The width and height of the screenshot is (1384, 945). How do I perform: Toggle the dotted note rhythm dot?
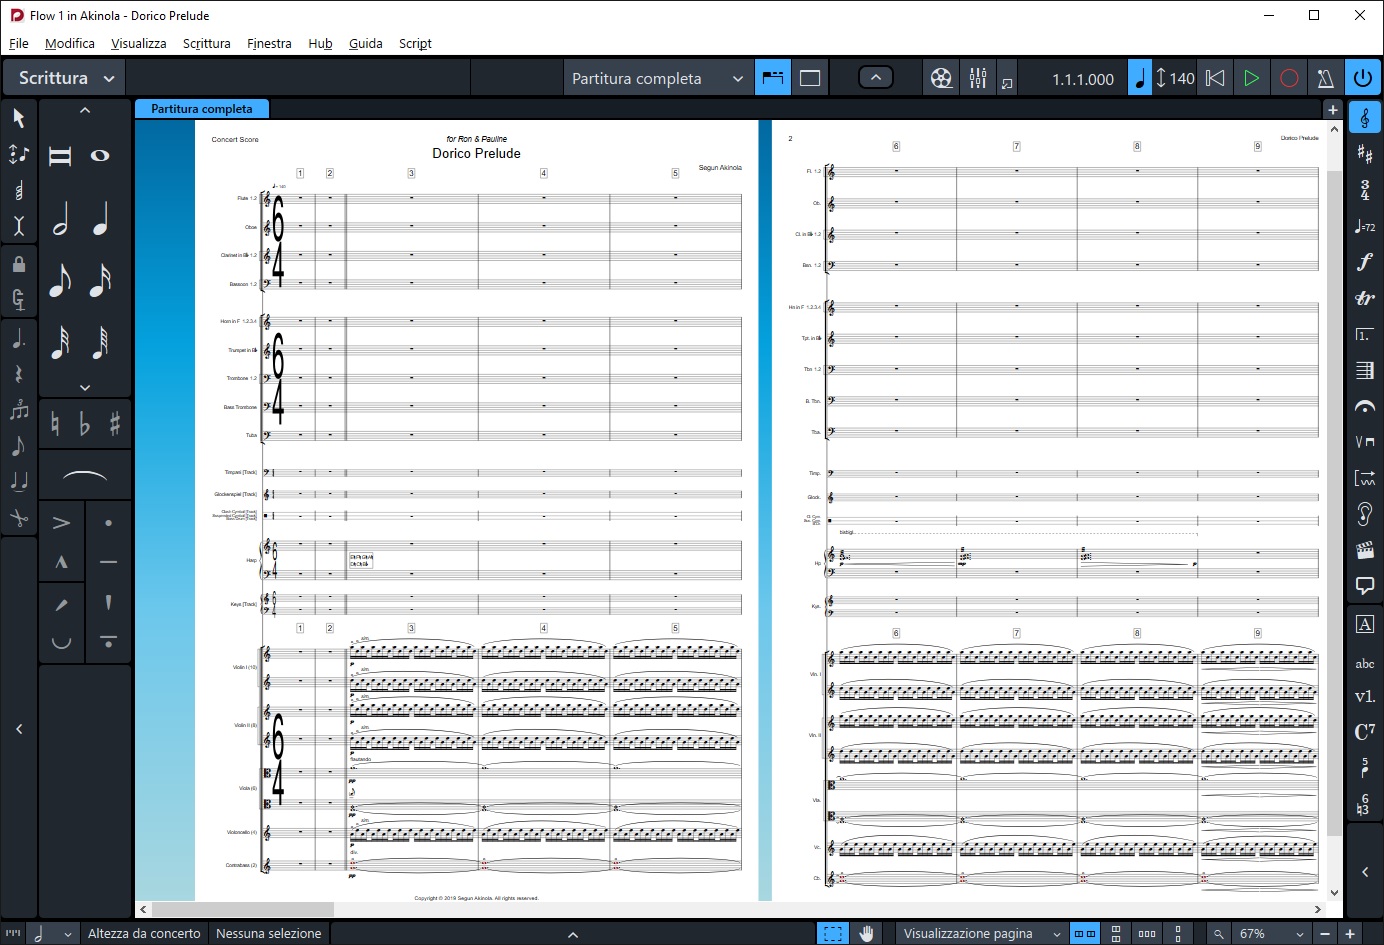(x=18, y=339)
